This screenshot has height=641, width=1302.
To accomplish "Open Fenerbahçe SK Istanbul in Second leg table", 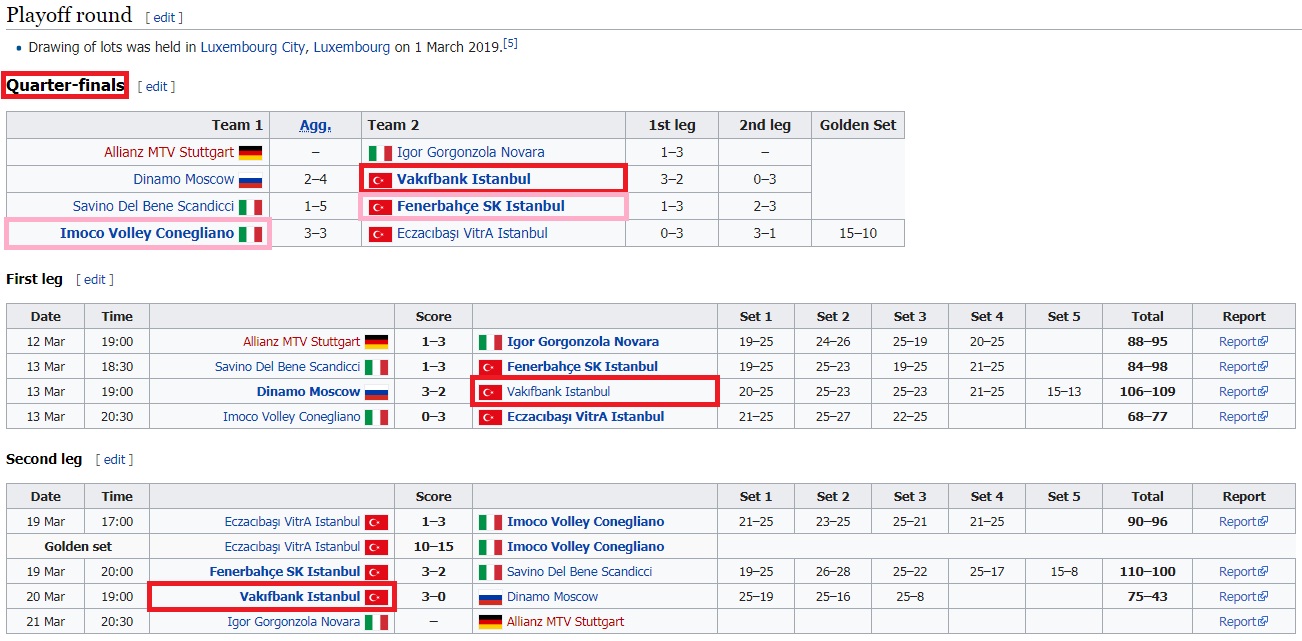I will coord(285,572).
